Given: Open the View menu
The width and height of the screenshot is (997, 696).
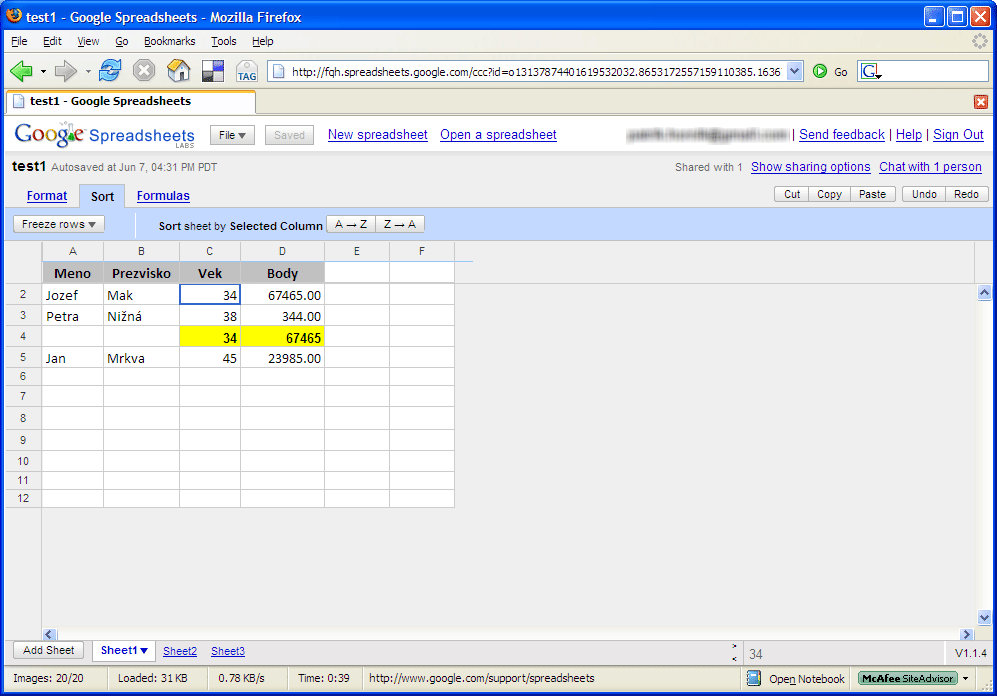Looking at the screenshot, I should pyautogui.click(x=88, y=41).
